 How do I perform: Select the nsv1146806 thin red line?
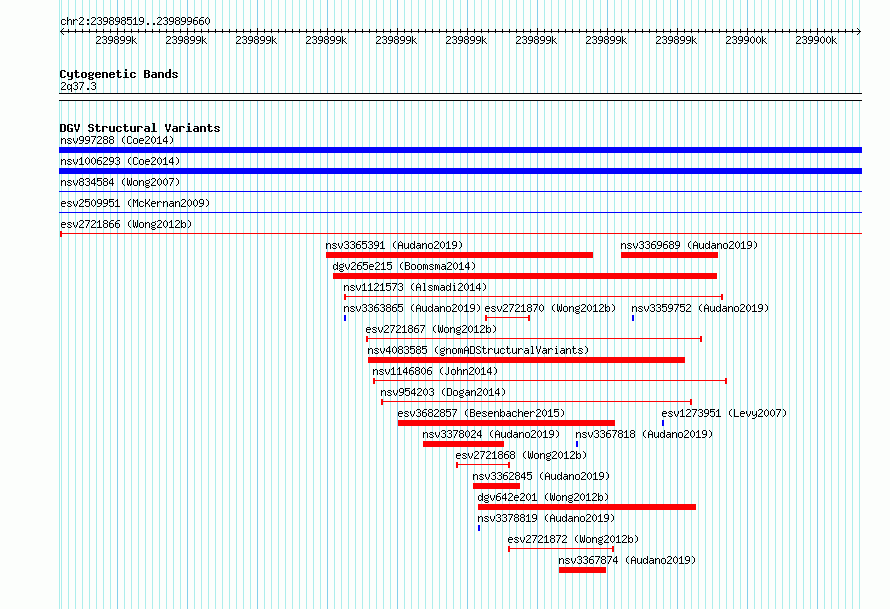[550, 381]
